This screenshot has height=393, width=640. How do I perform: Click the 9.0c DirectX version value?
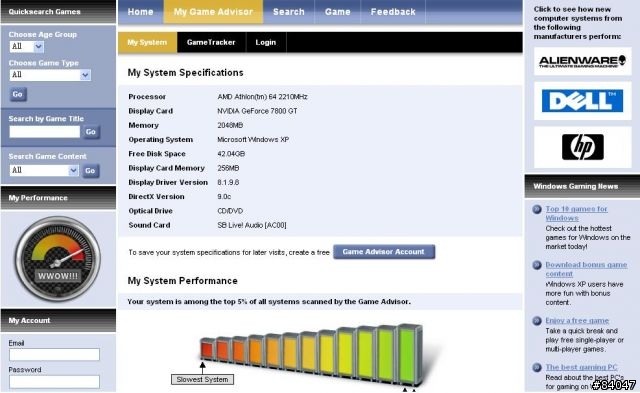click(224, 197)
